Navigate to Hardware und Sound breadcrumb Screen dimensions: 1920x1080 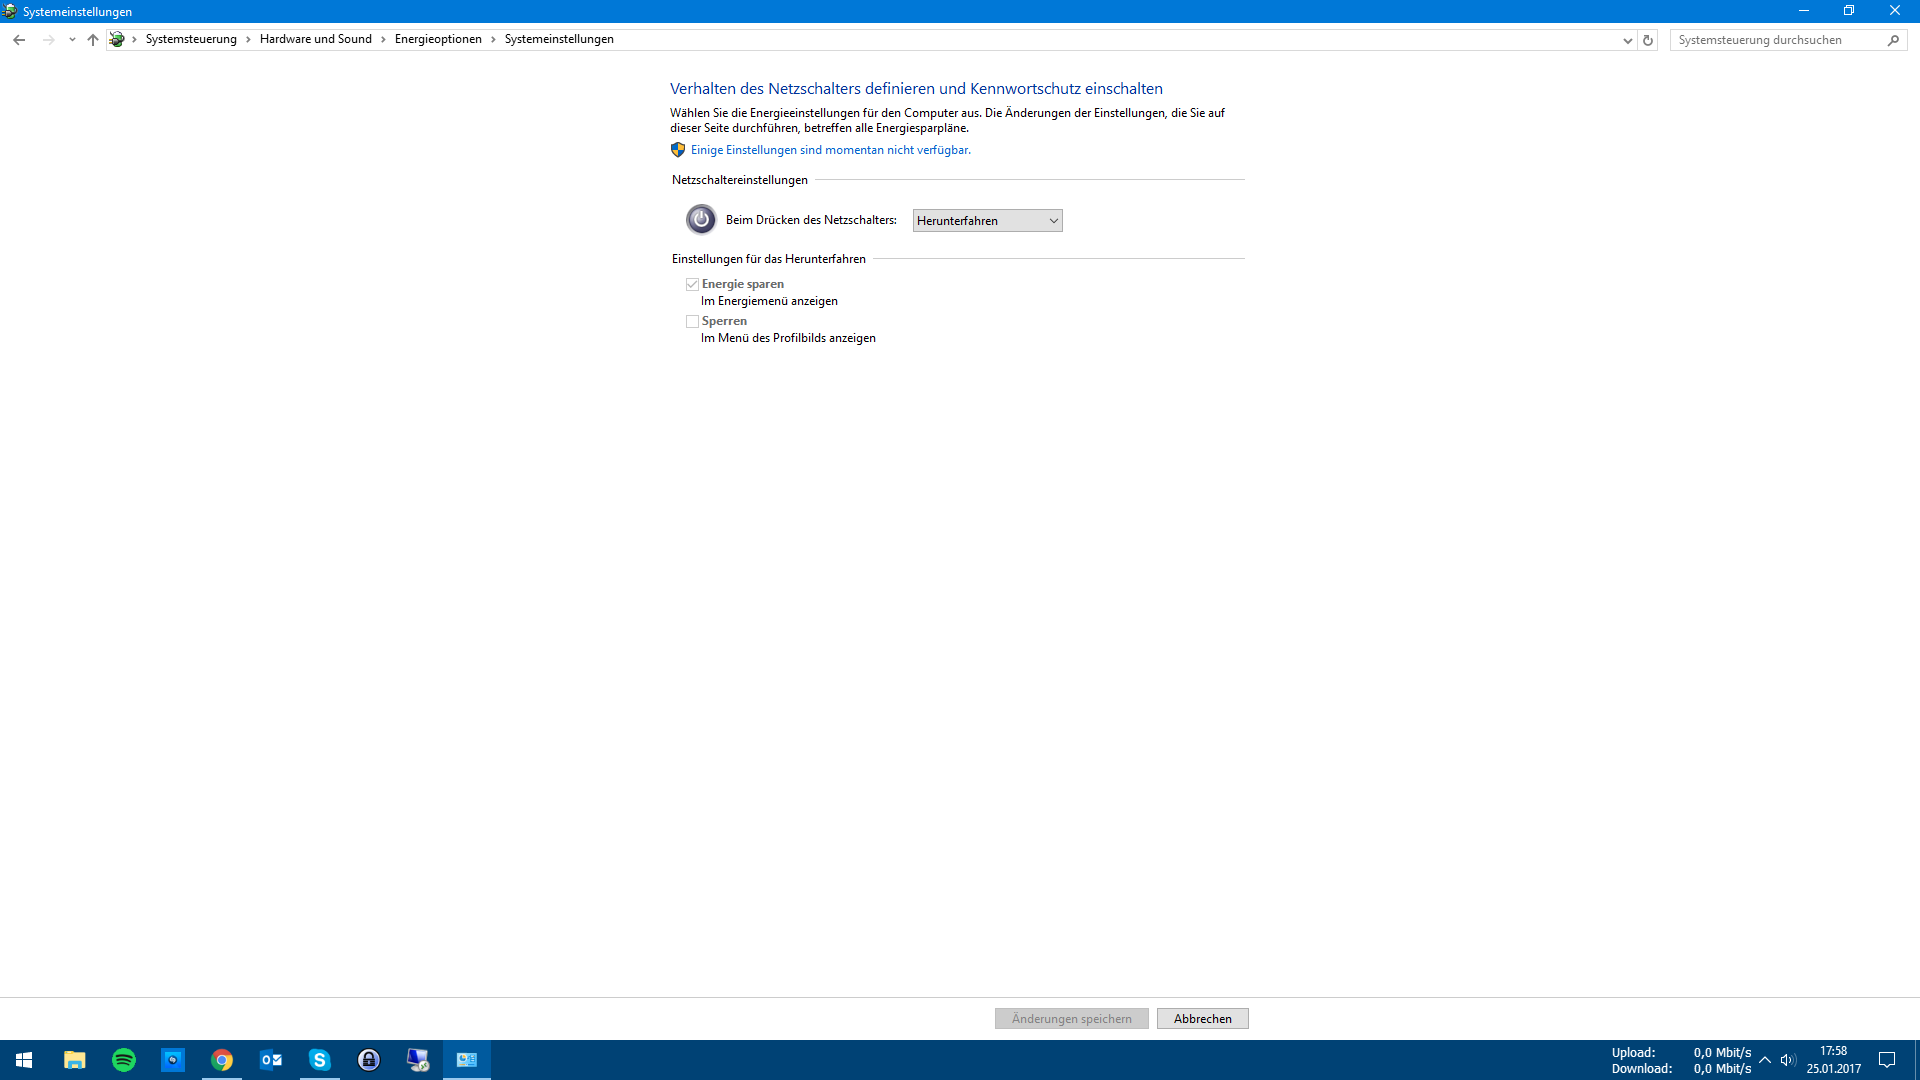click(315, 39)
